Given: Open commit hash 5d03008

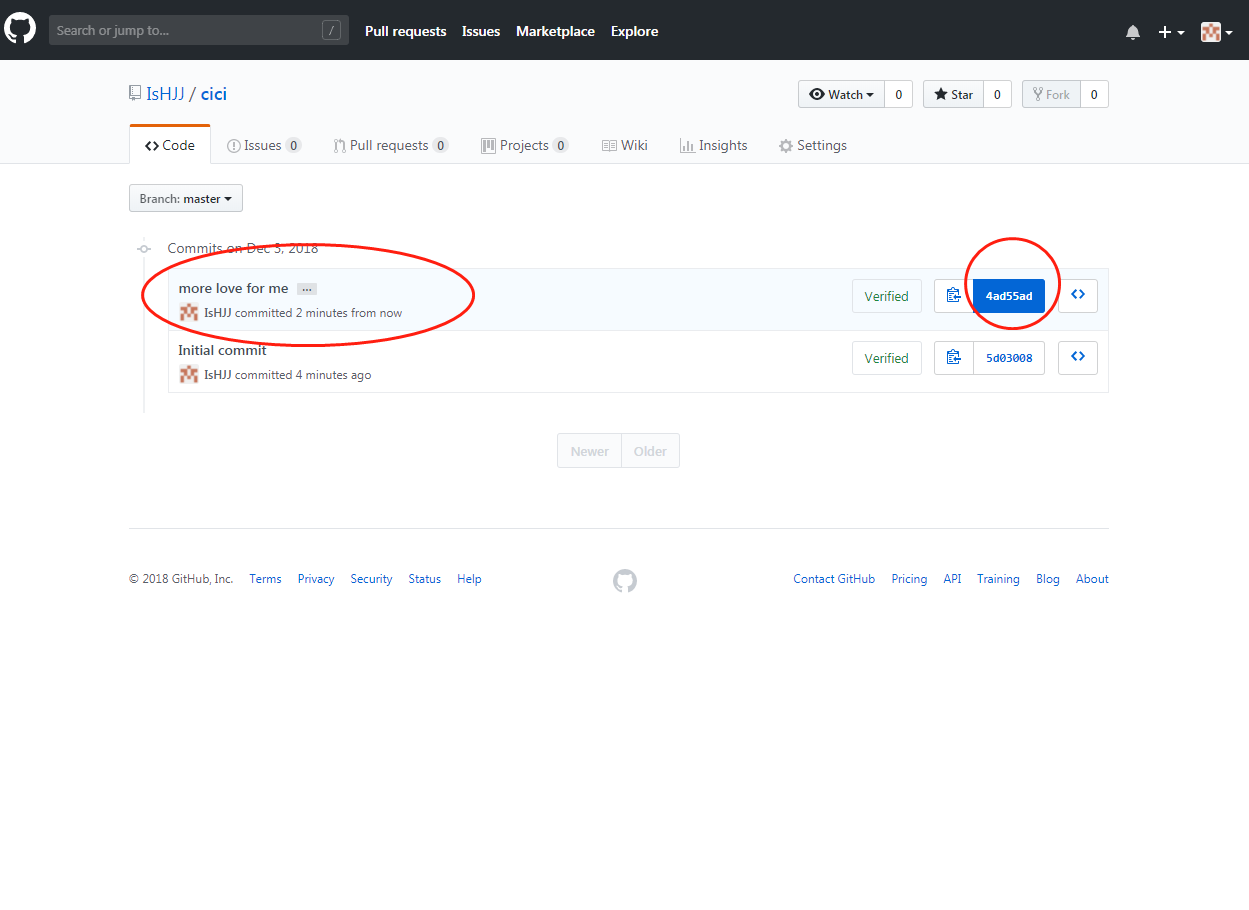Looking at the screenshot, I should 1009,358.
